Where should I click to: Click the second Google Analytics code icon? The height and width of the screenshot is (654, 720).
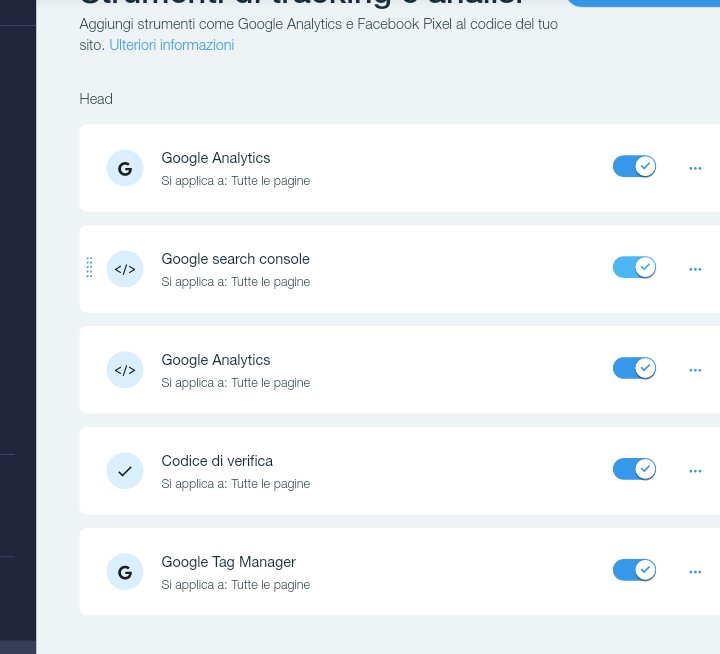[125, 370]
